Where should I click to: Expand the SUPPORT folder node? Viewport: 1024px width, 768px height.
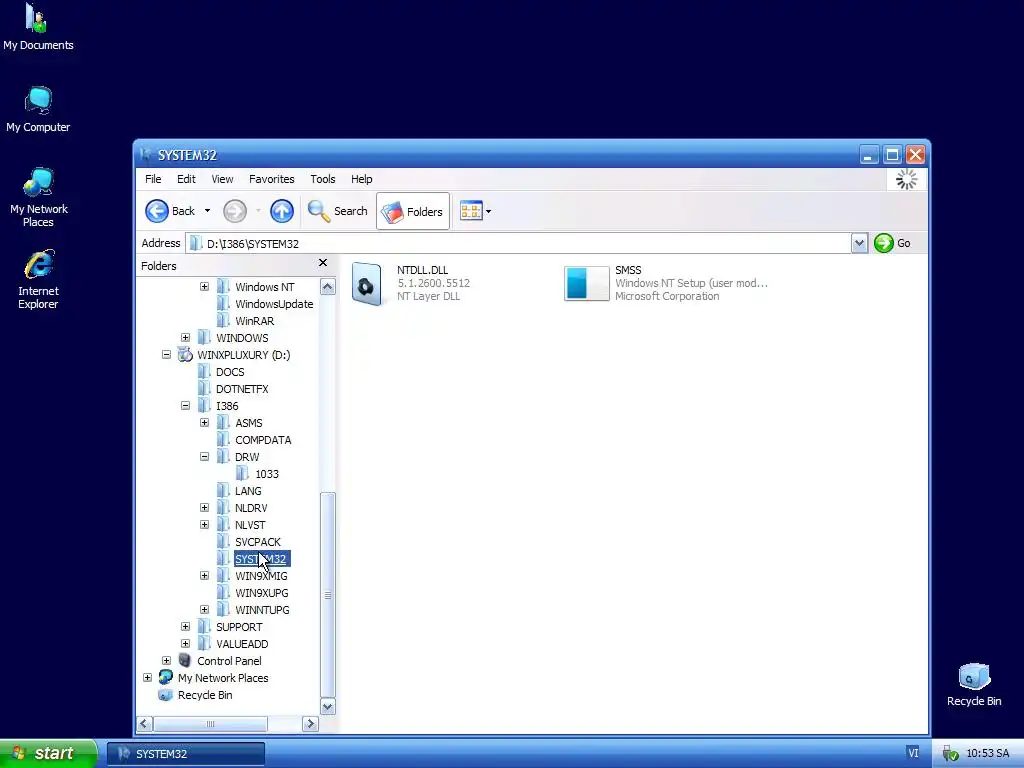(x=185, y=626)
